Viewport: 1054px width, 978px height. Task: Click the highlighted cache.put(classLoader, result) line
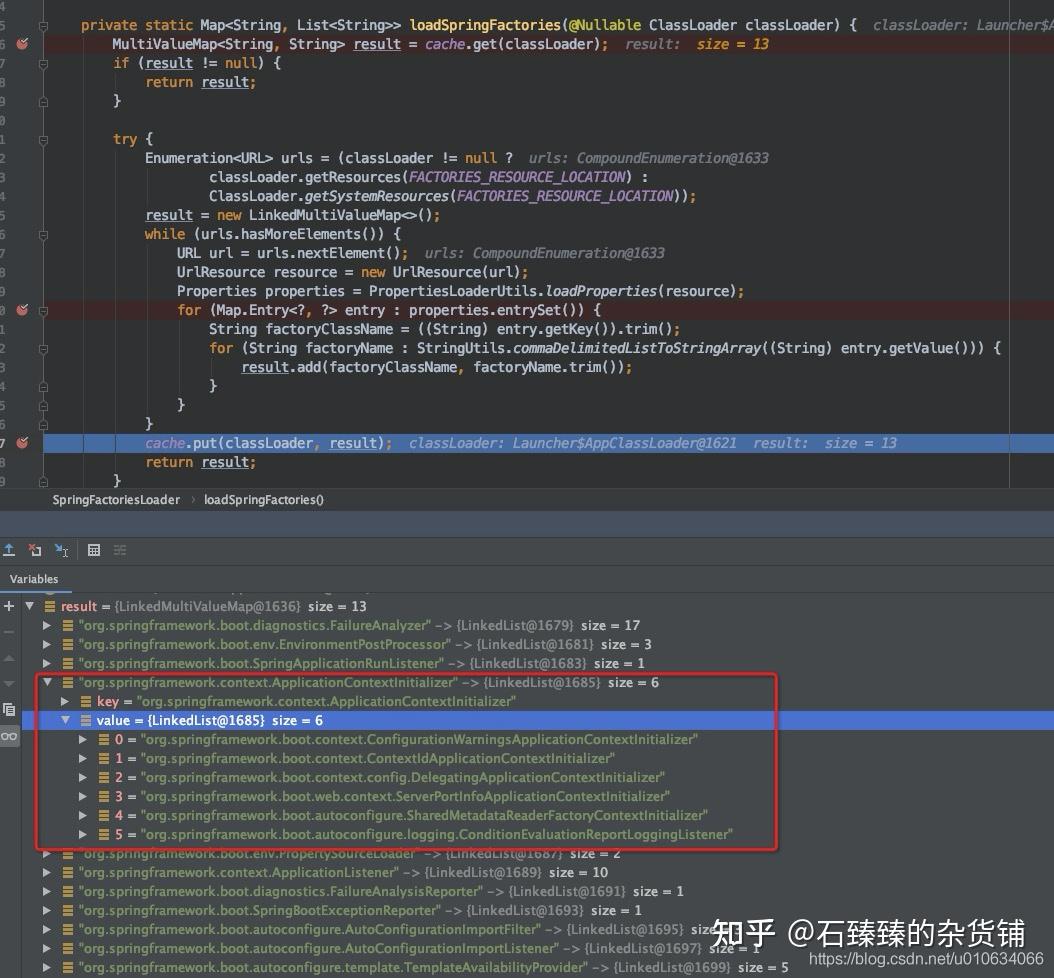coord(549,443)
